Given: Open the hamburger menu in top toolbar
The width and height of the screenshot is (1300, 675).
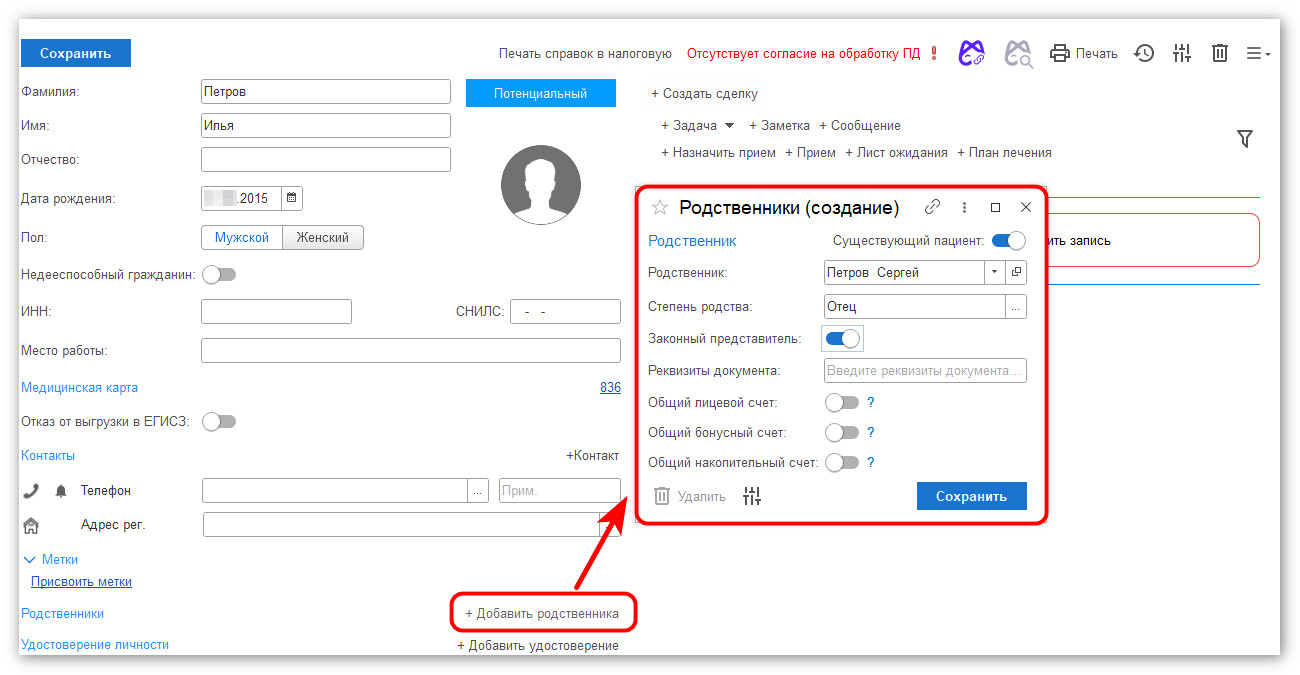Looking at the screenshot, I should point(1258,53).
